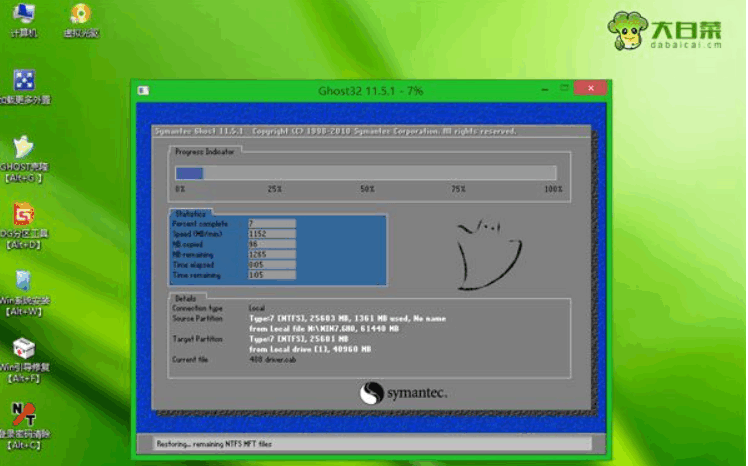This screenshot has width=748, height=466.
Task: Click the Ghost32 window title-bar icon
Action: click(x=143, y=90)
